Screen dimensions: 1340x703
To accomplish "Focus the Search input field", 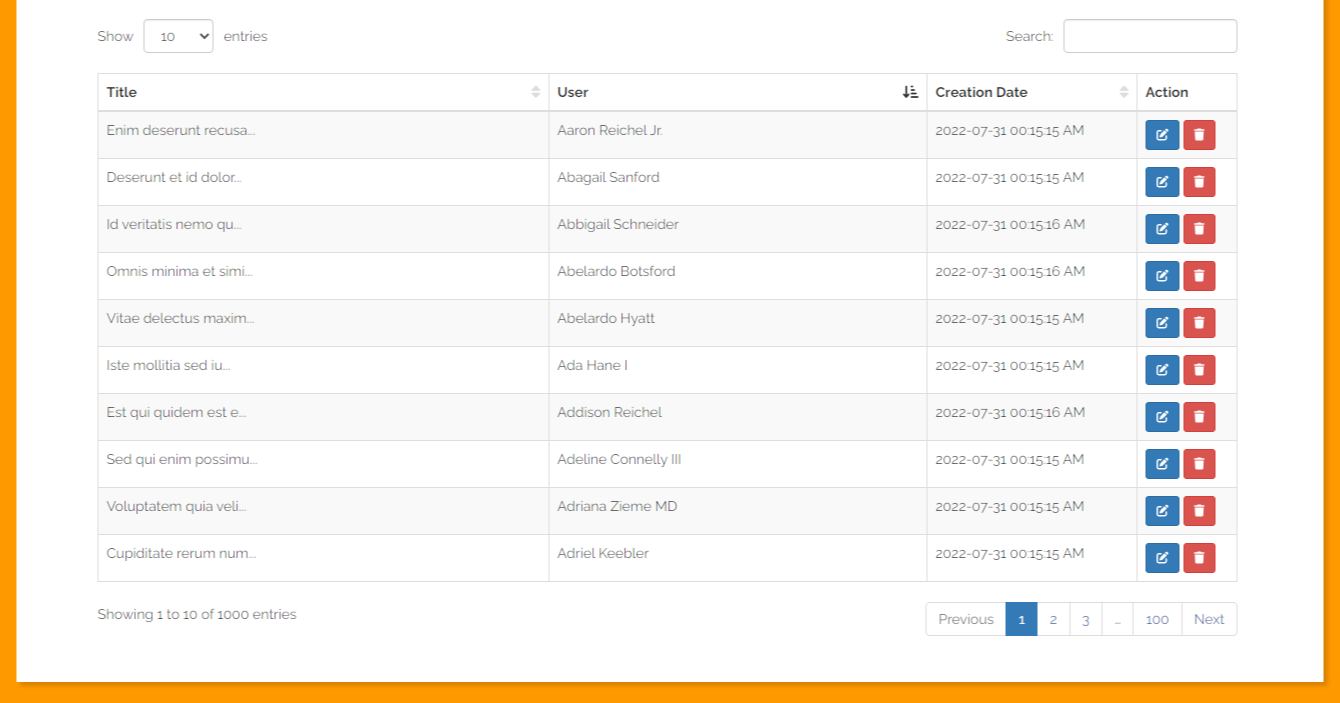I will click(x=1149, y=36).
